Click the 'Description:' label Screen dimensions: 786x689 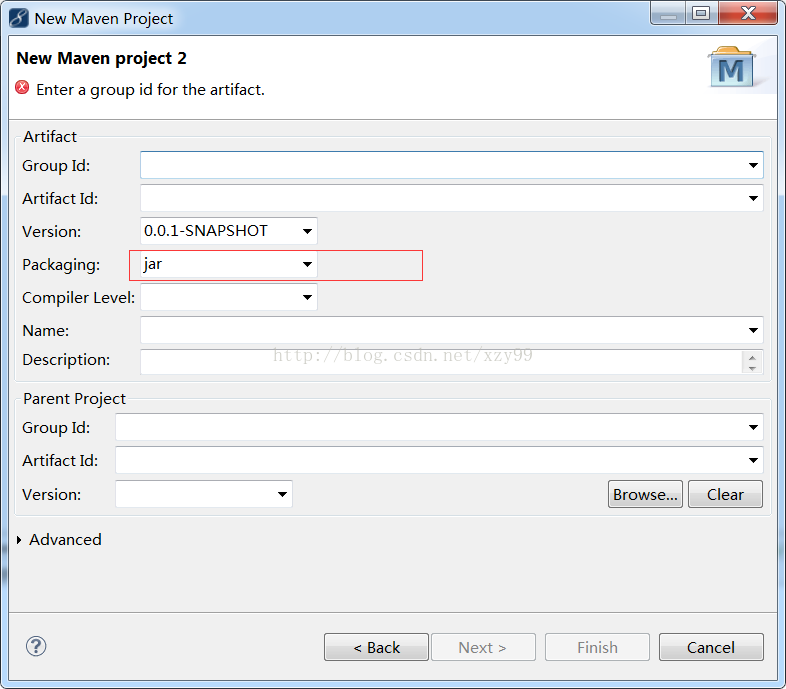coord(66,360)
